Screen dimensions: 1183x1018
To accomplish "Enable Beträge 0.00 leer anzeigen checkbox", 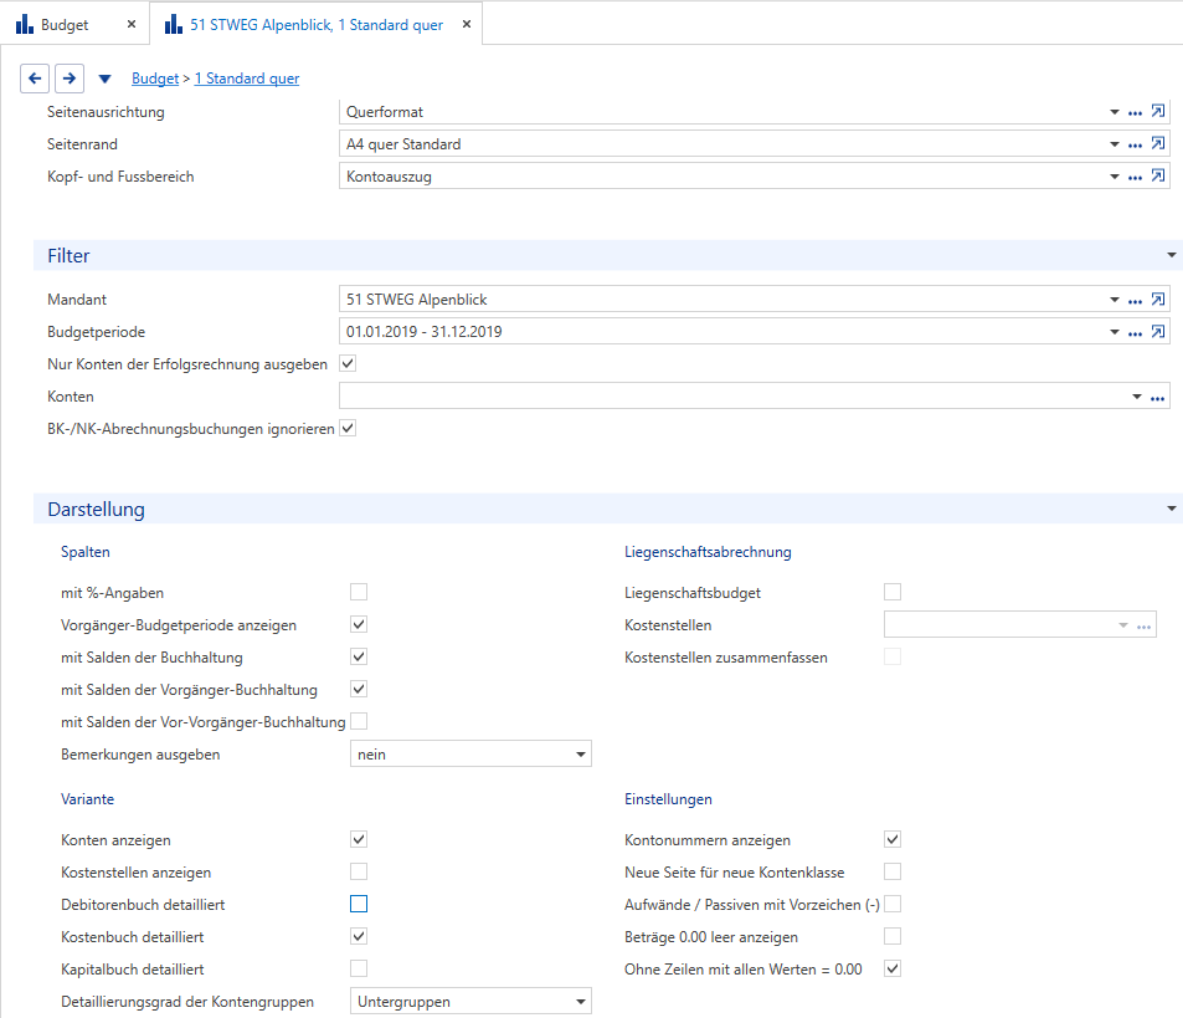I will coord(893,936).
